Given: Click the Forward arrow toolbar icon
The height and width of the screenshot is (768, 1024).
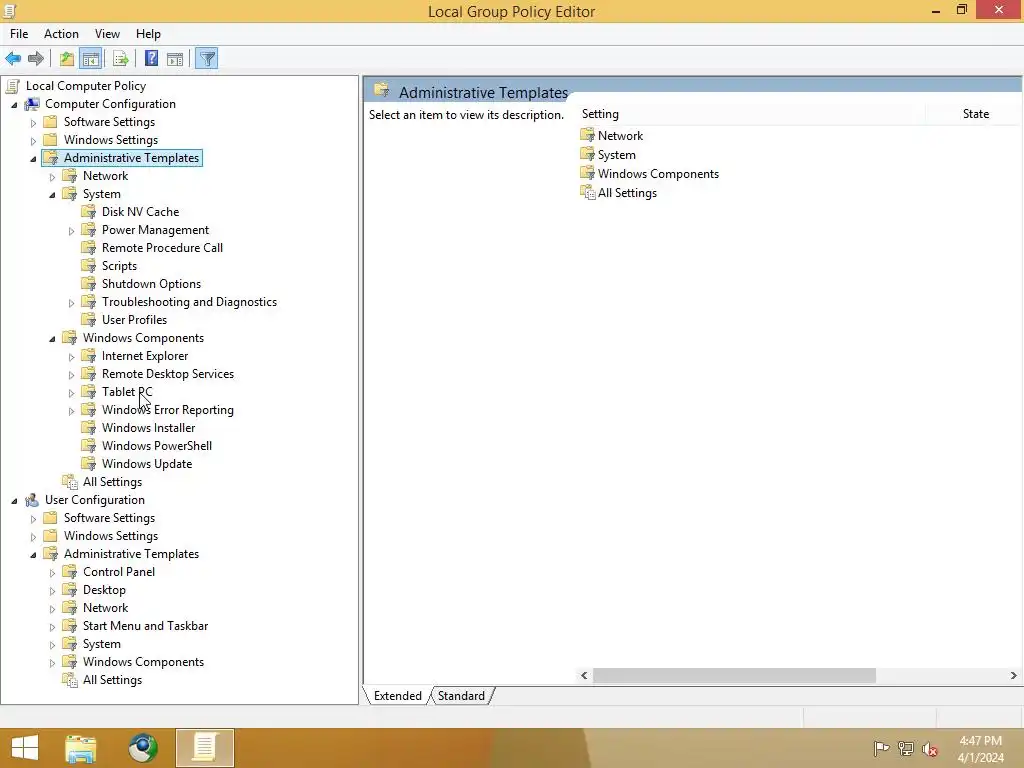Looking at the screenshot, I should pos(36,59).
